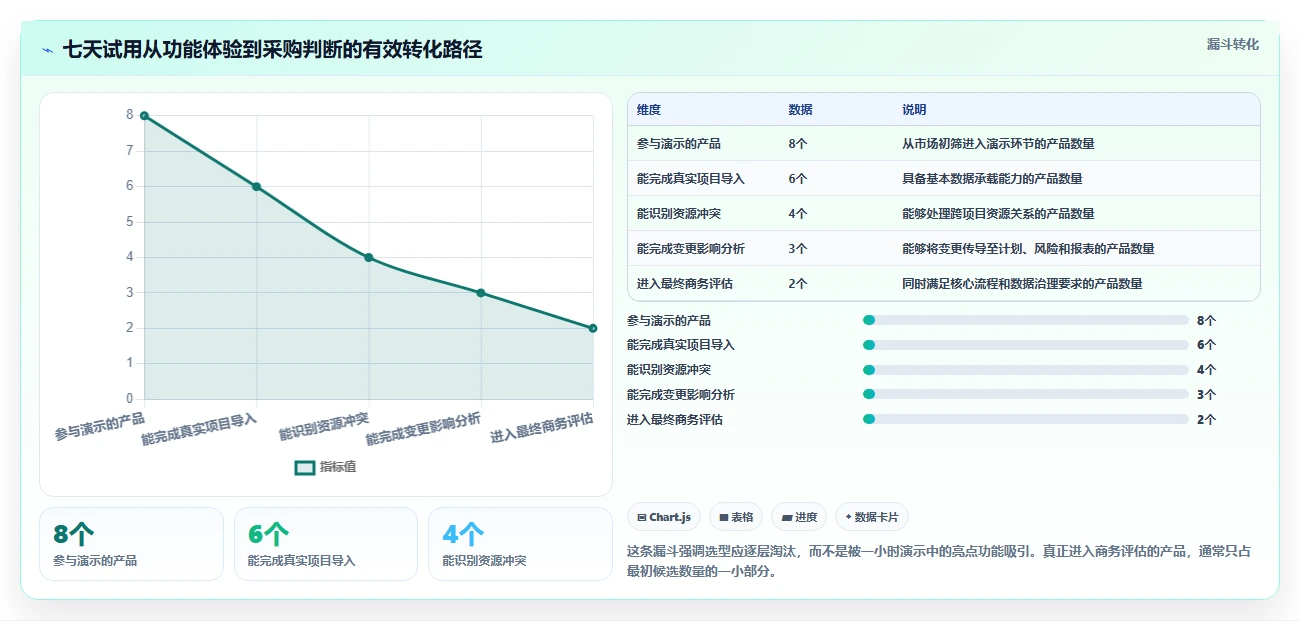The height and width of the screenshot is (621, 1300).
Task: Click the 进入最终商务评估 x-axis label on chart
Action: tap(542, 428)
